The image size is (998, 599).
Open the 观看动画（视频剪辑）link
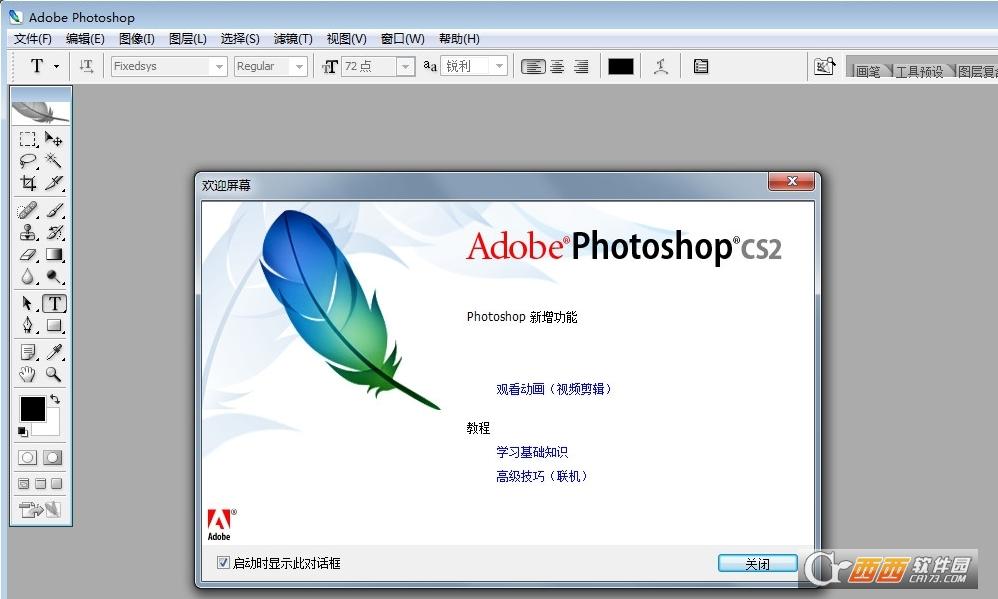[x=554, y=389]
